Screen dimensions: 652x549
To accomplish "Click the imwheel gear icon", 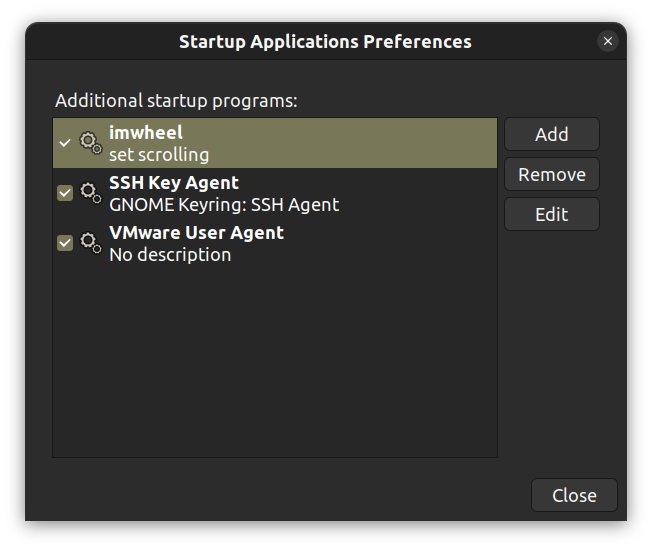I will click(91, 143).
